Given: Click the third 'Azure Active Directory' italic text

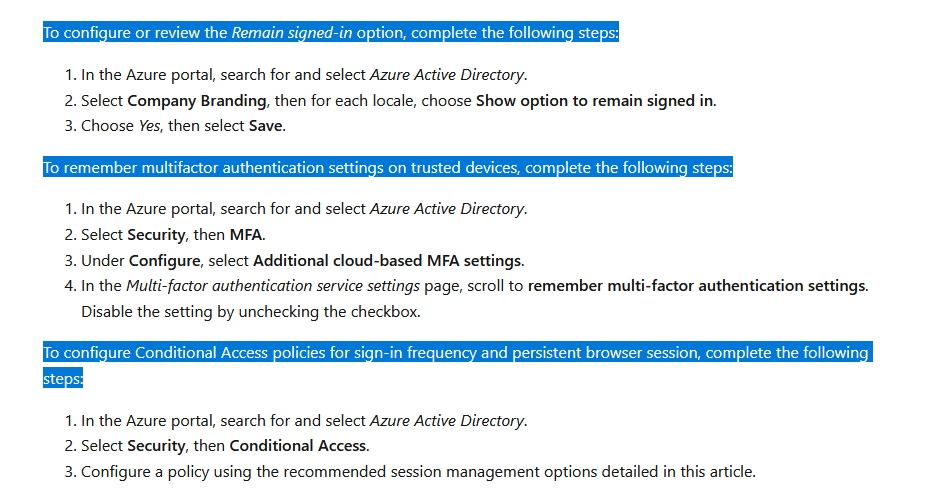Looking at the screenshot, I should pyautogui.click(x=447, y=420).
